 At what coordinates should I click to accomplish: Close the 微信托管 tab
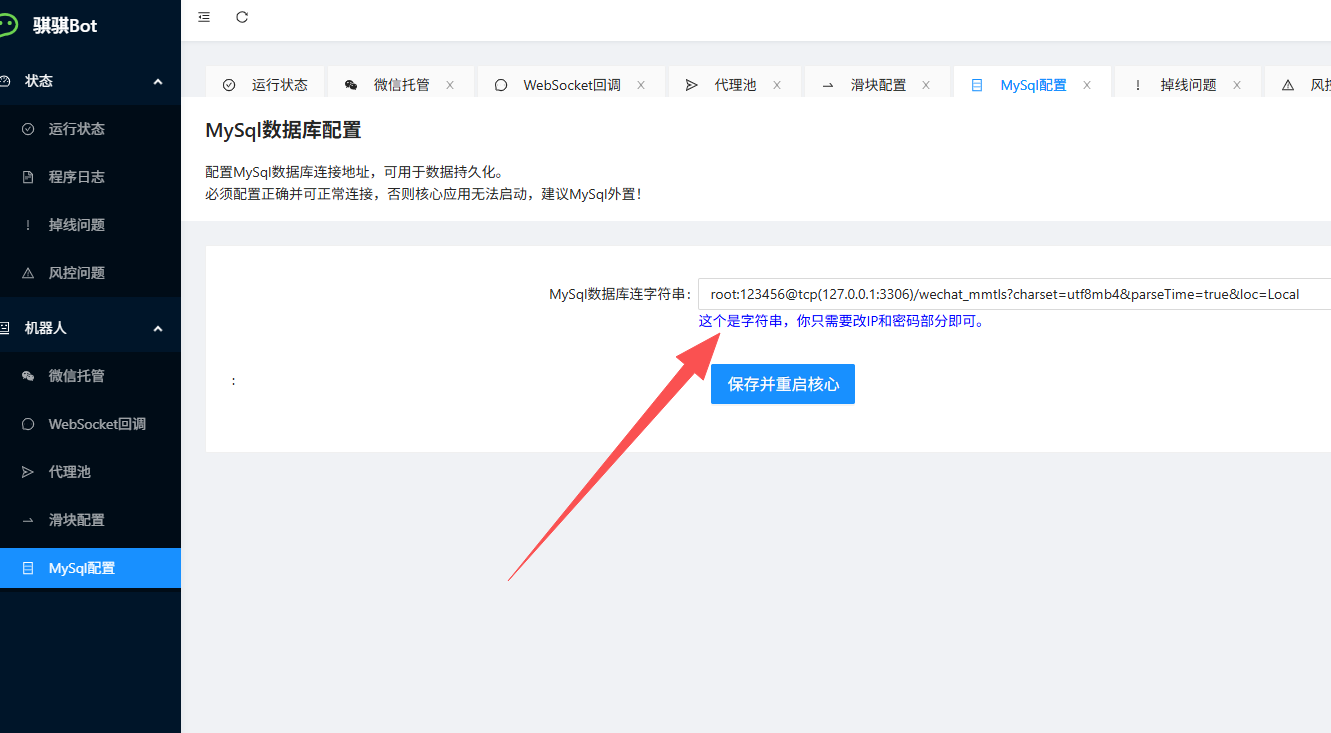(x=450, y=85)
